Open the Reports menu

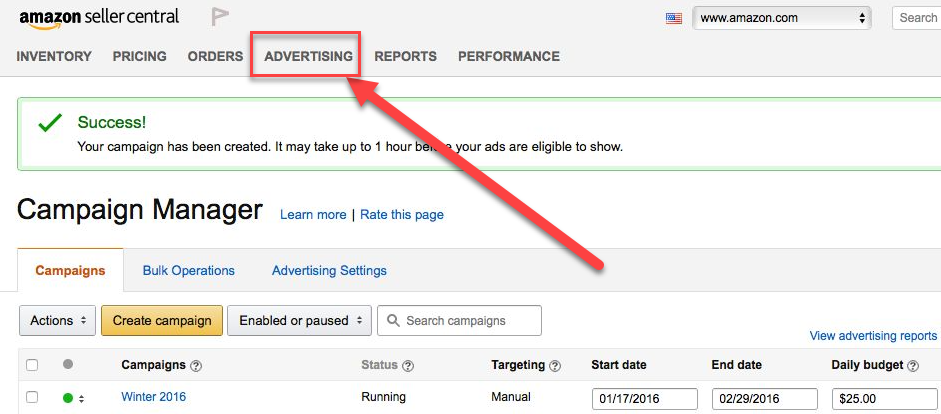point(406,56)
